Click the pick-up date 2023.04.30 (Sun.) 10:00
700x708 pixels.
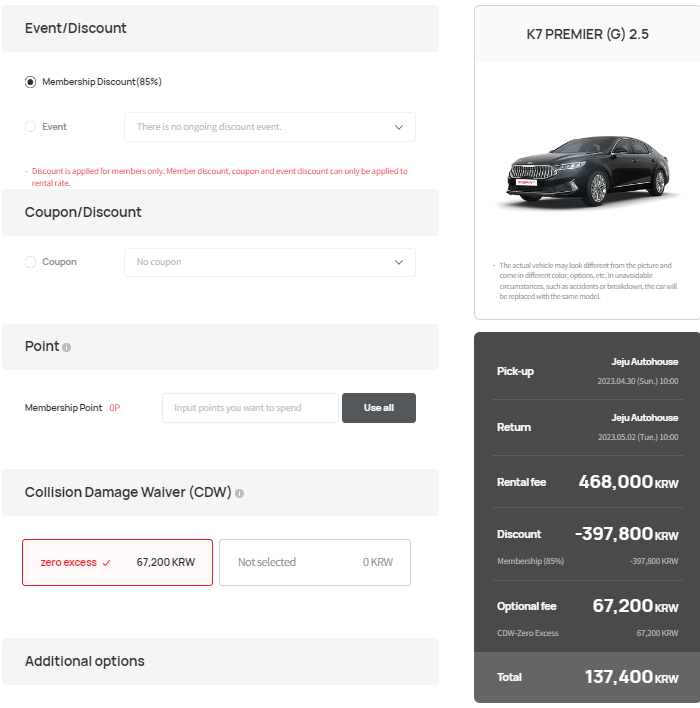pyautogui.click(x=638, y=381)
